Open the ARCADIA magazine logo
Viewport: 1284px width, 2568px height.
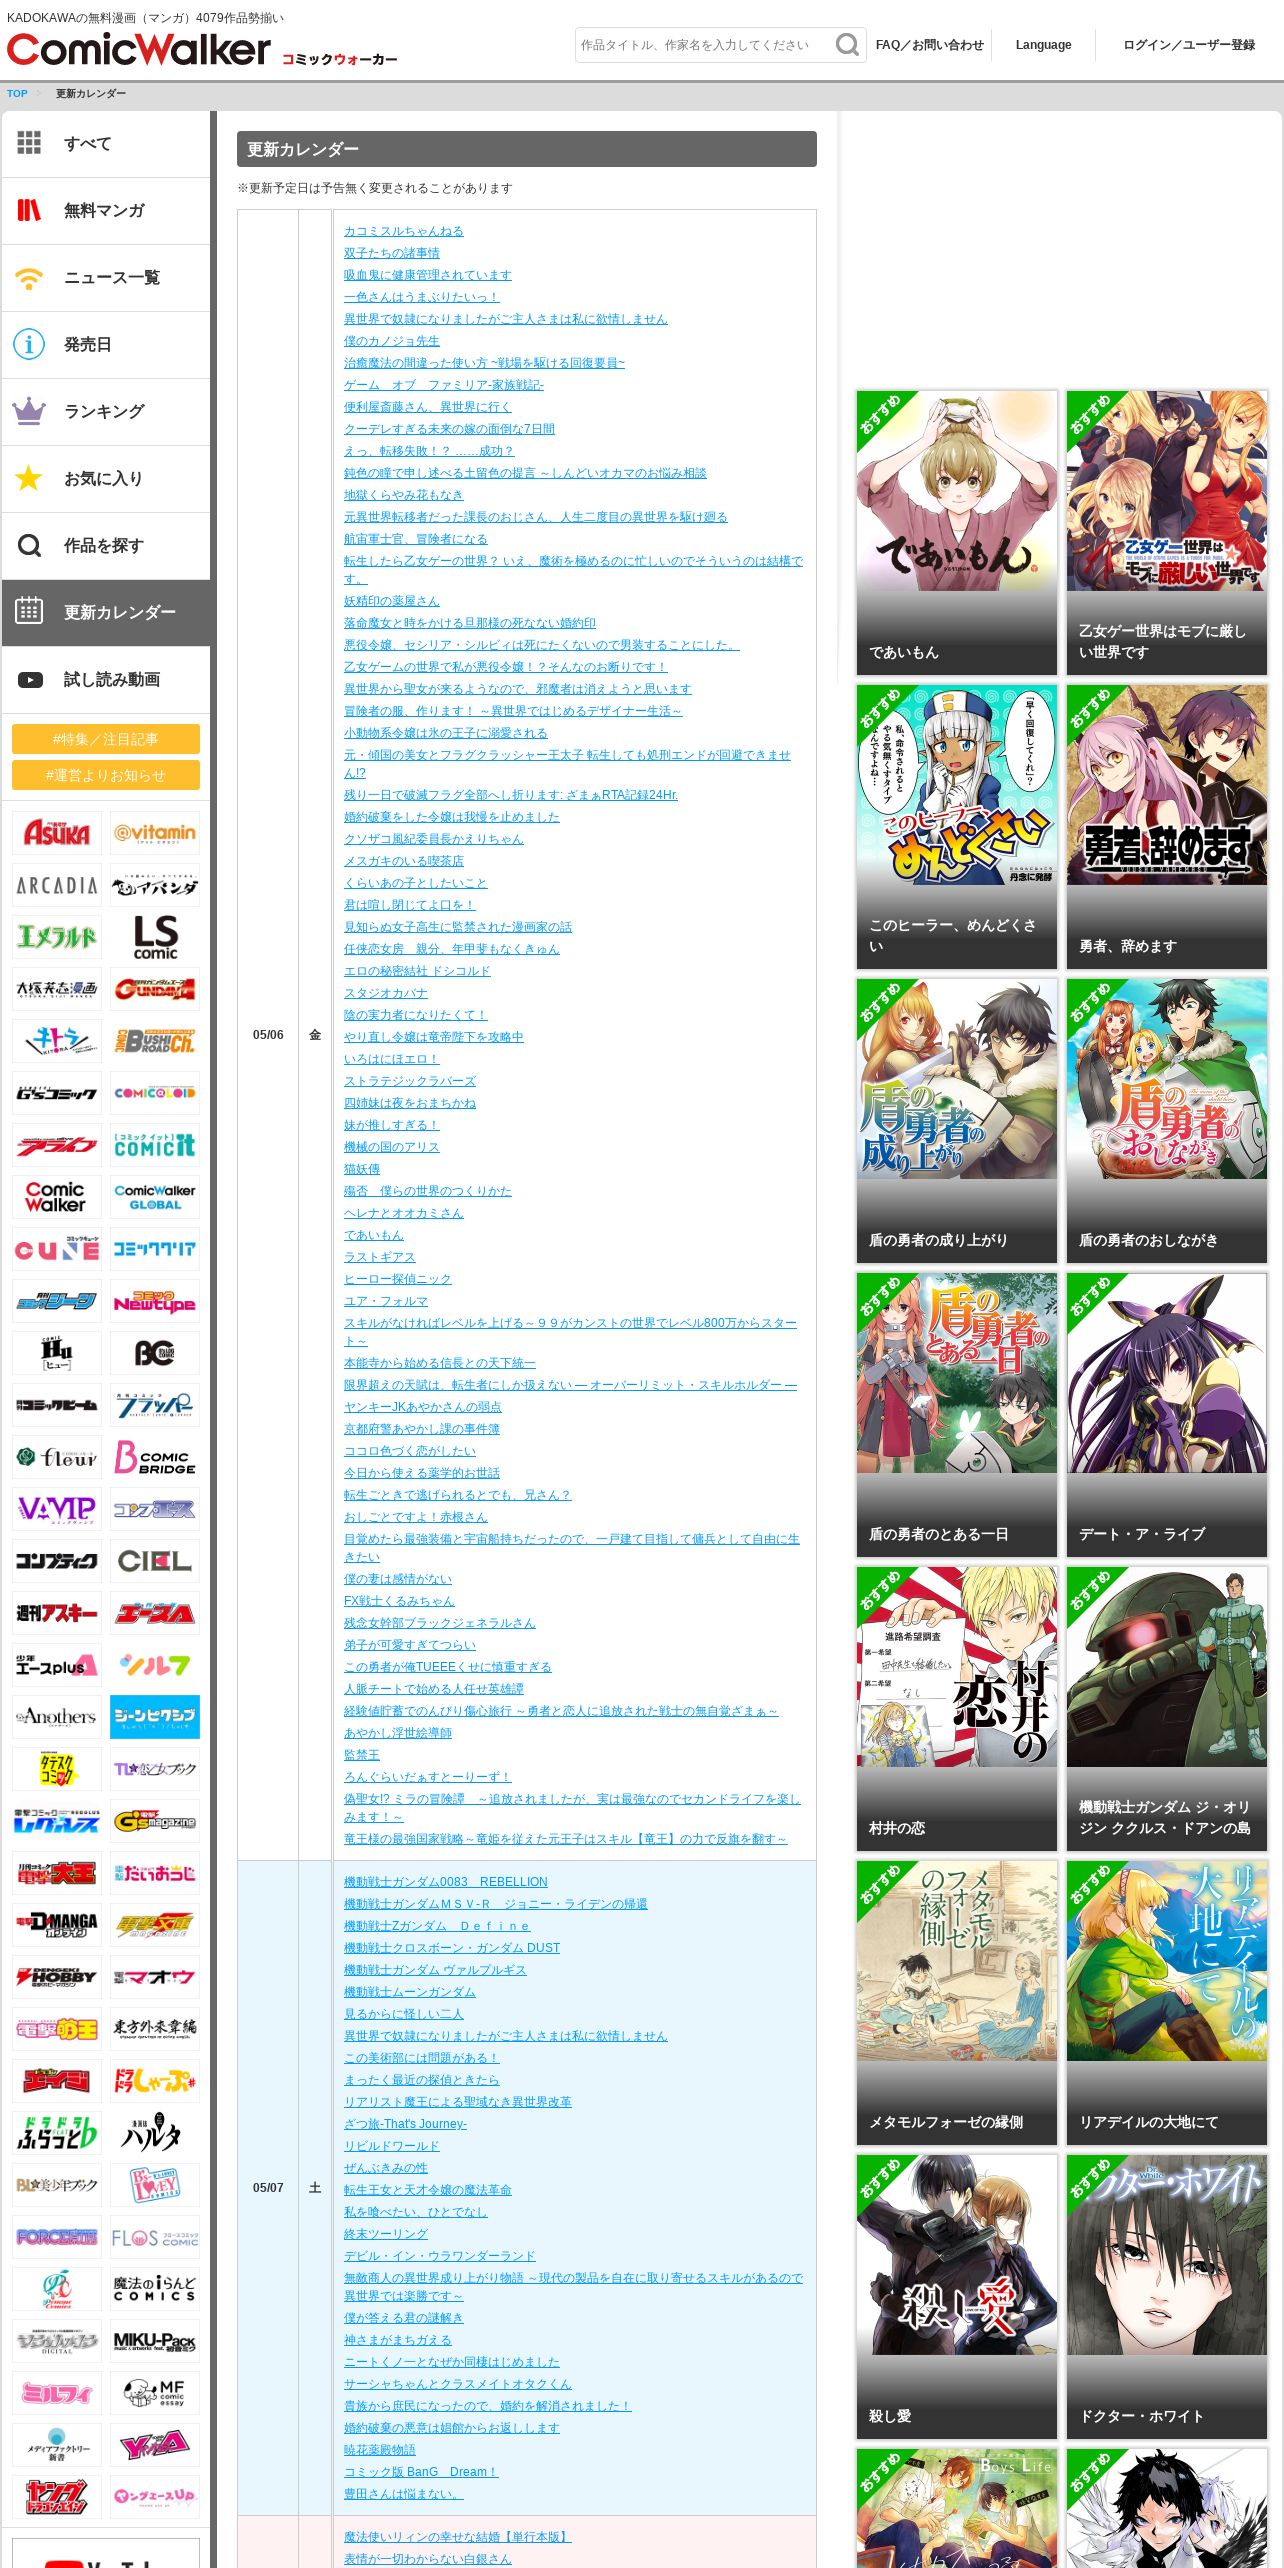(x=57, y=885)
